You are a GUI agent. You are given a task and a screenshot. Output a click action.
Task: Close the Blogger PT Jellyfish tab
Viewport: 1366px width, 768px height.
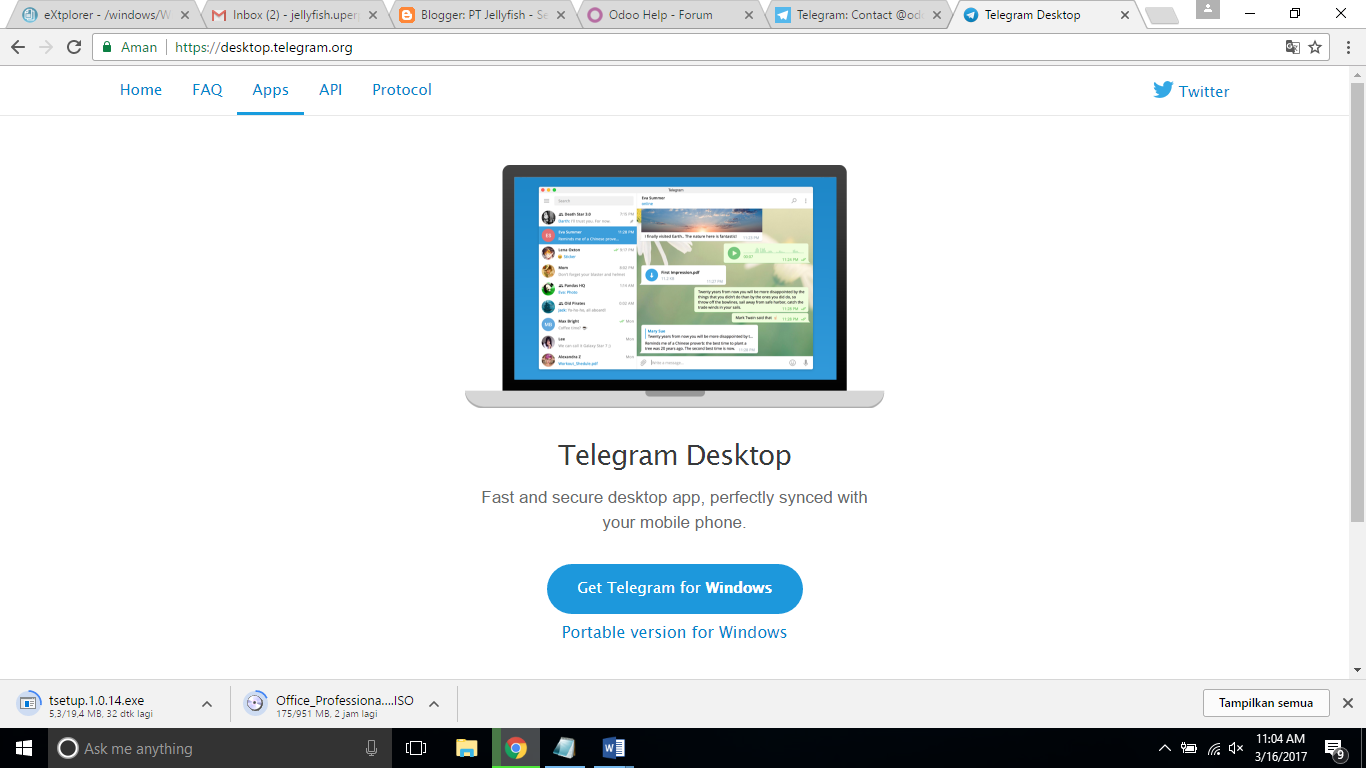pos(561,15)
